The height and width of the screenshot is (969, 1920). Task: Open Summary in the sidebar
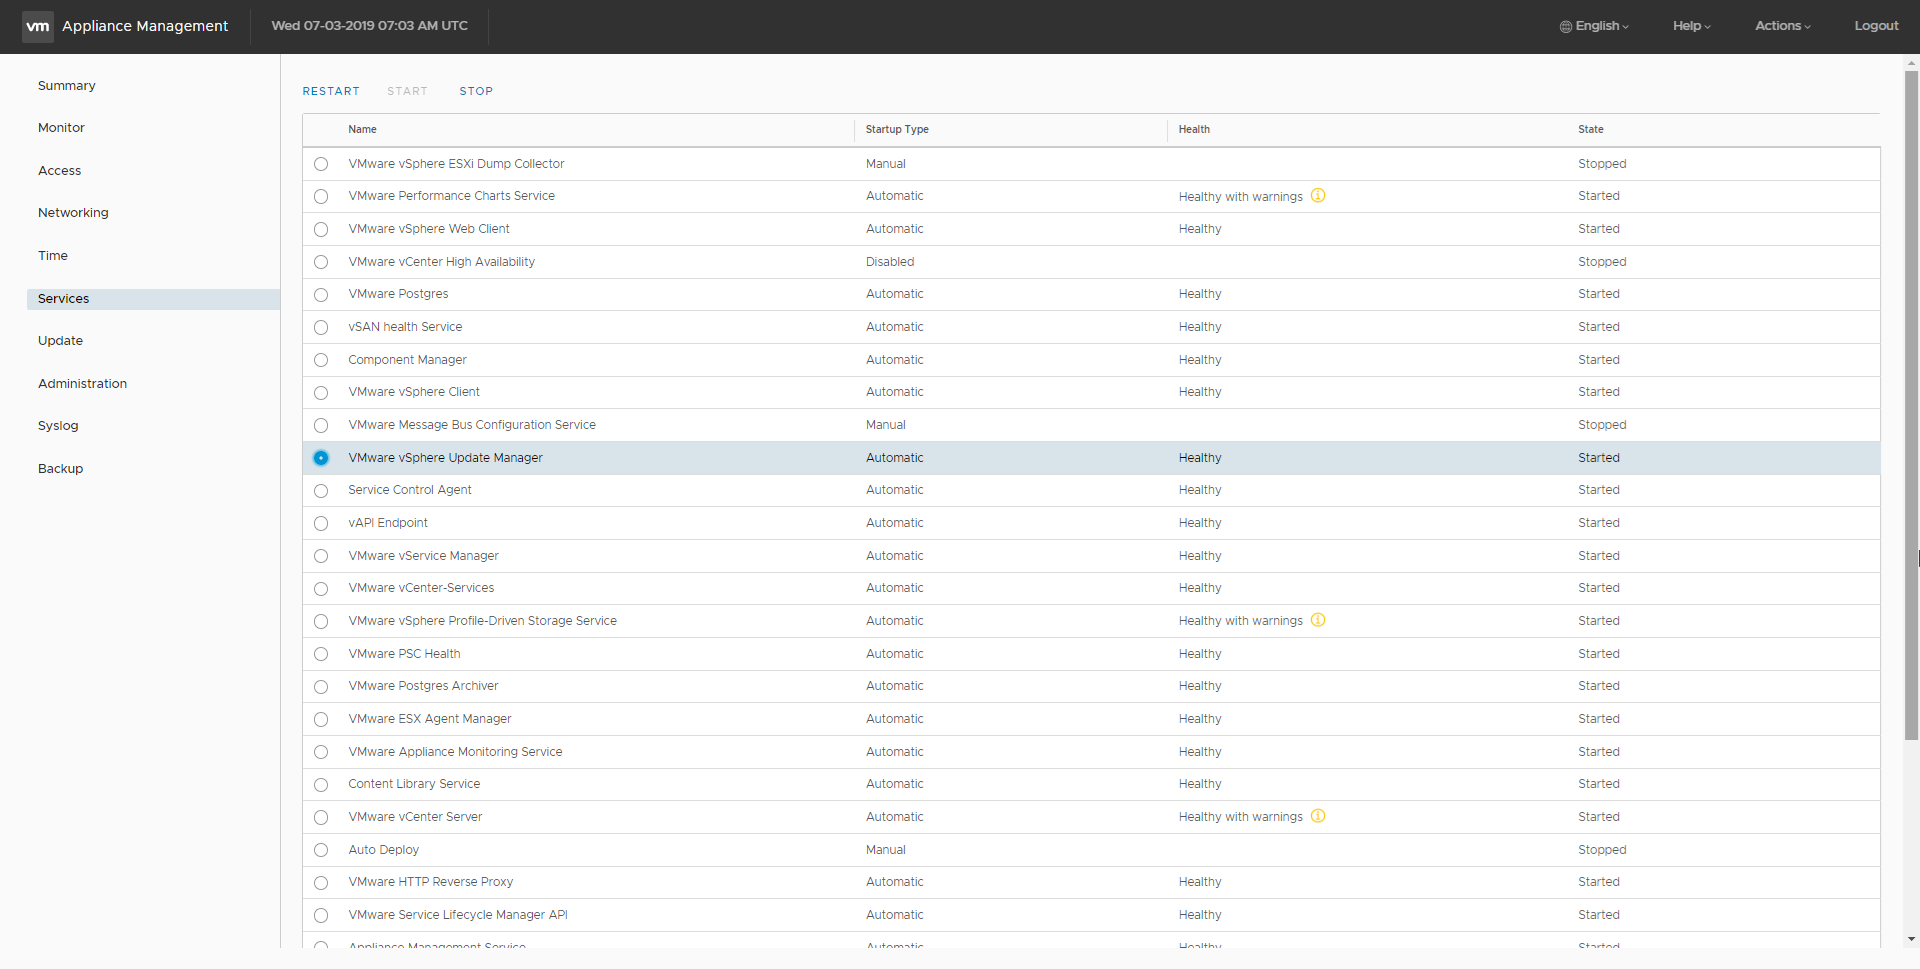tap(67, 86)
